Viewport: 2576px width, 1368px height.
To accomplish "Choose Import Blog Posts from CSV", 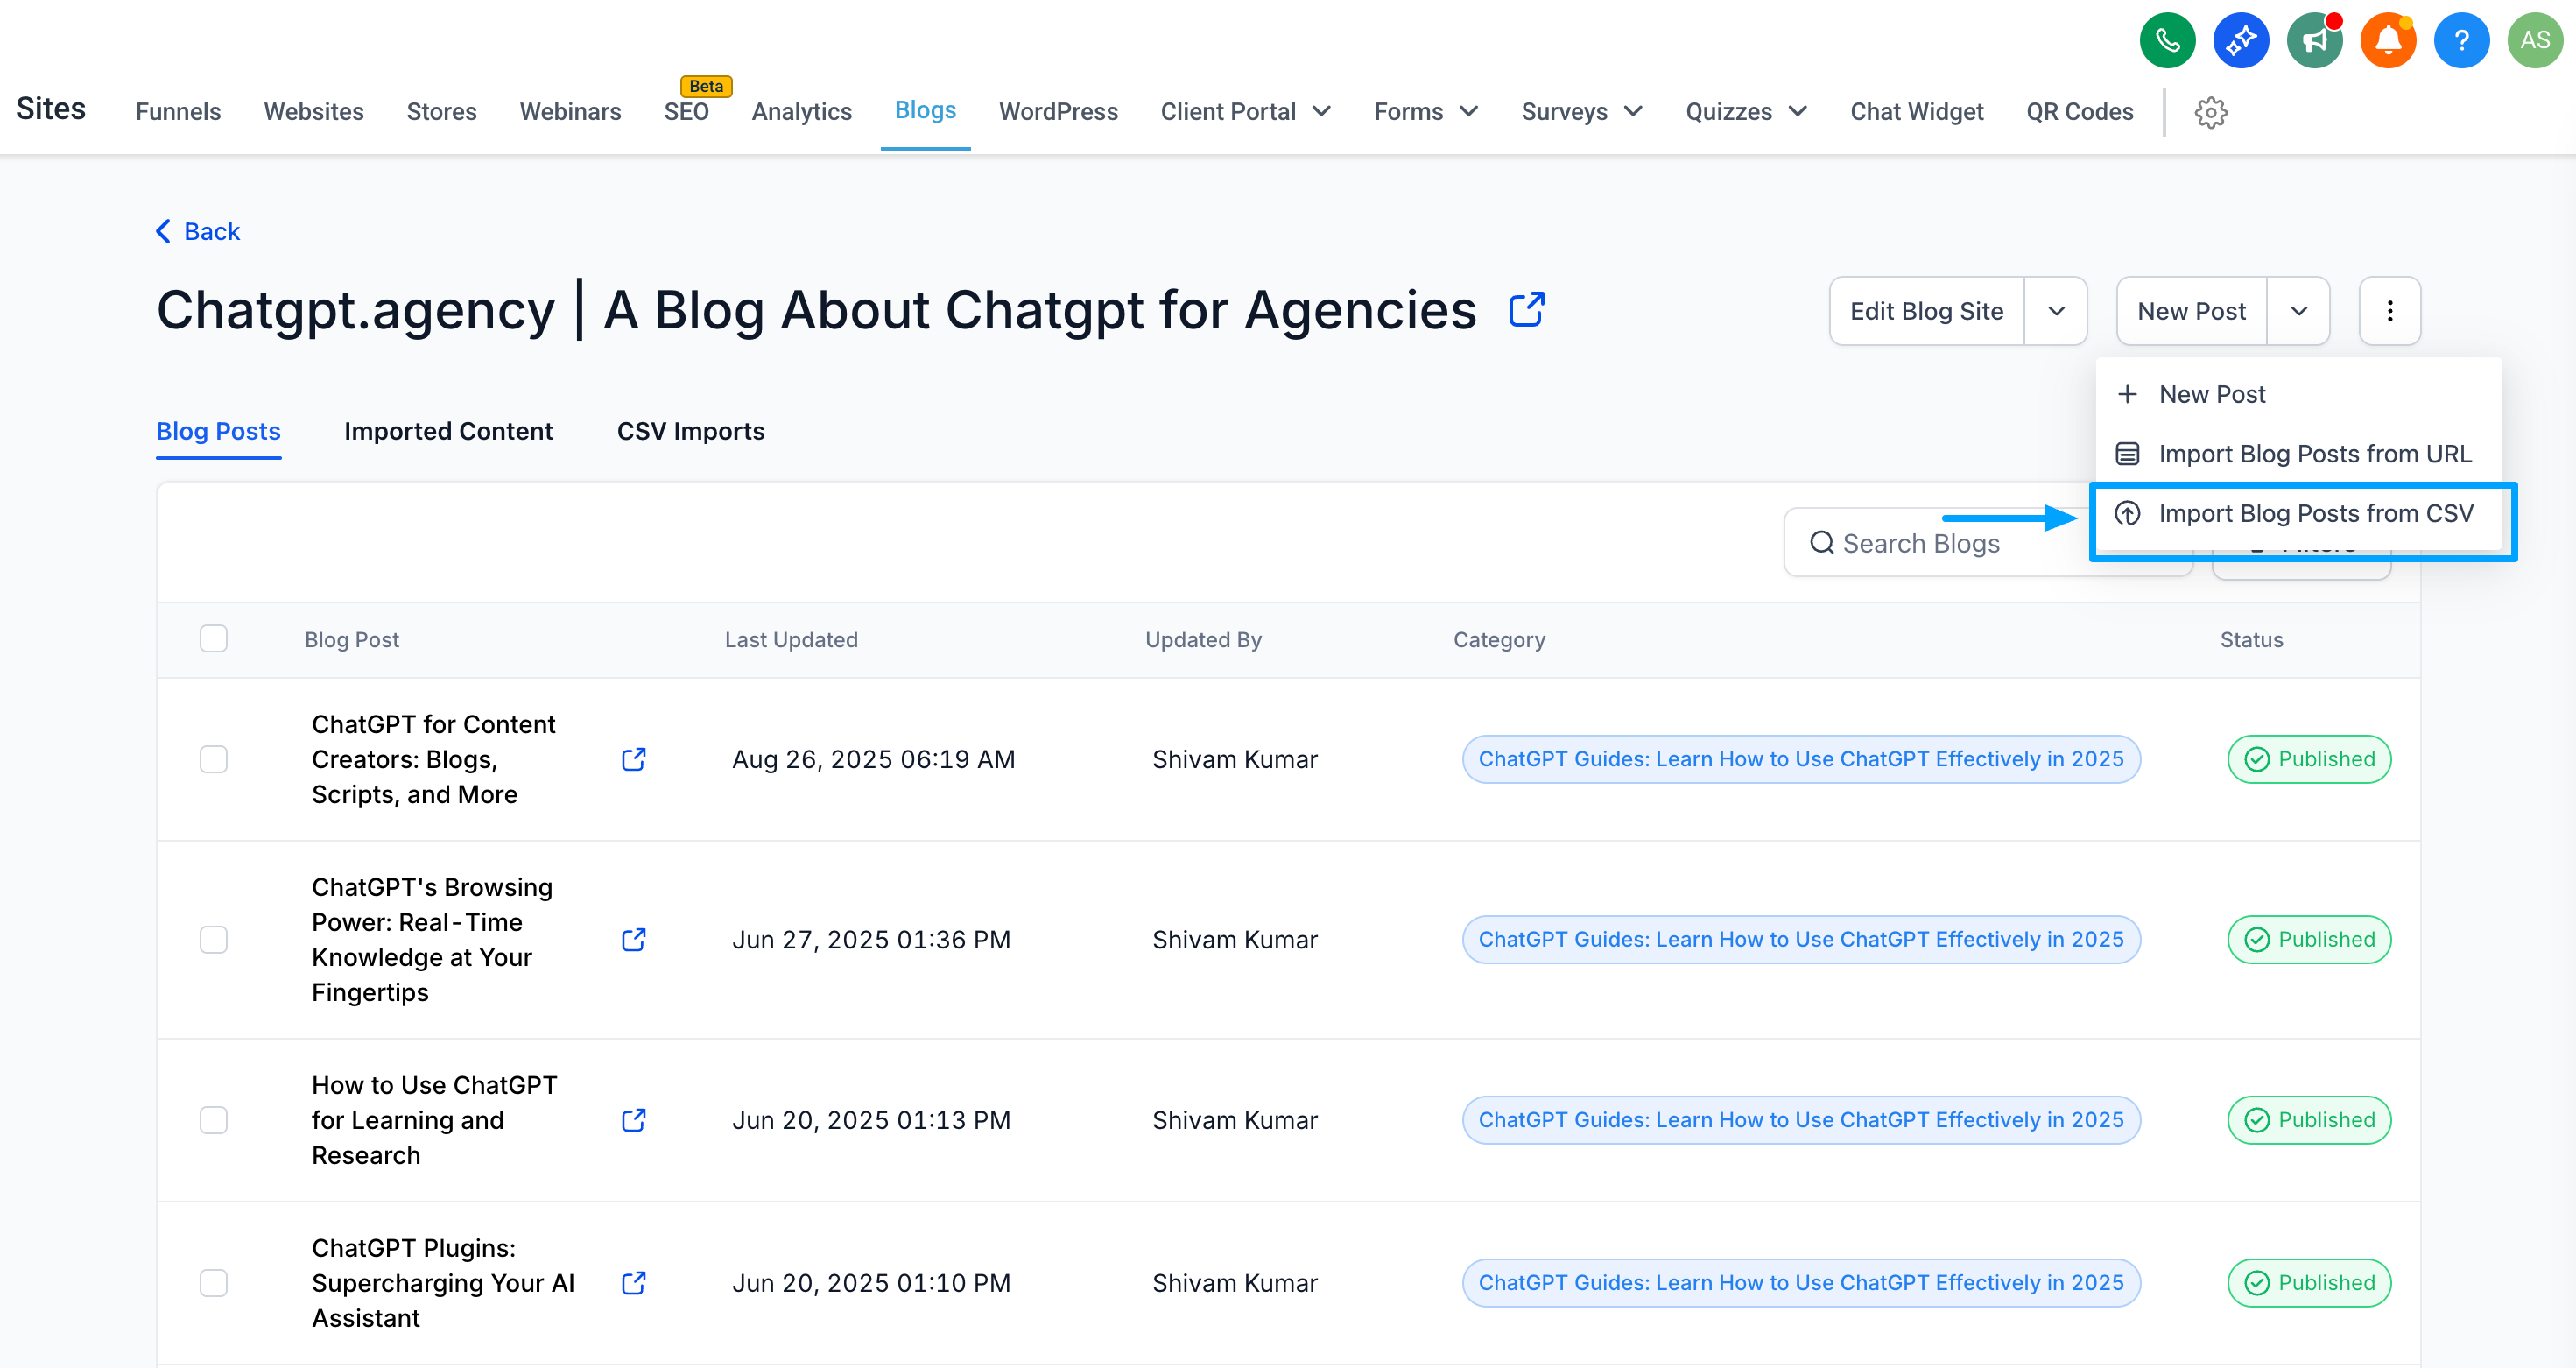I will click(x=2314, y=514).
